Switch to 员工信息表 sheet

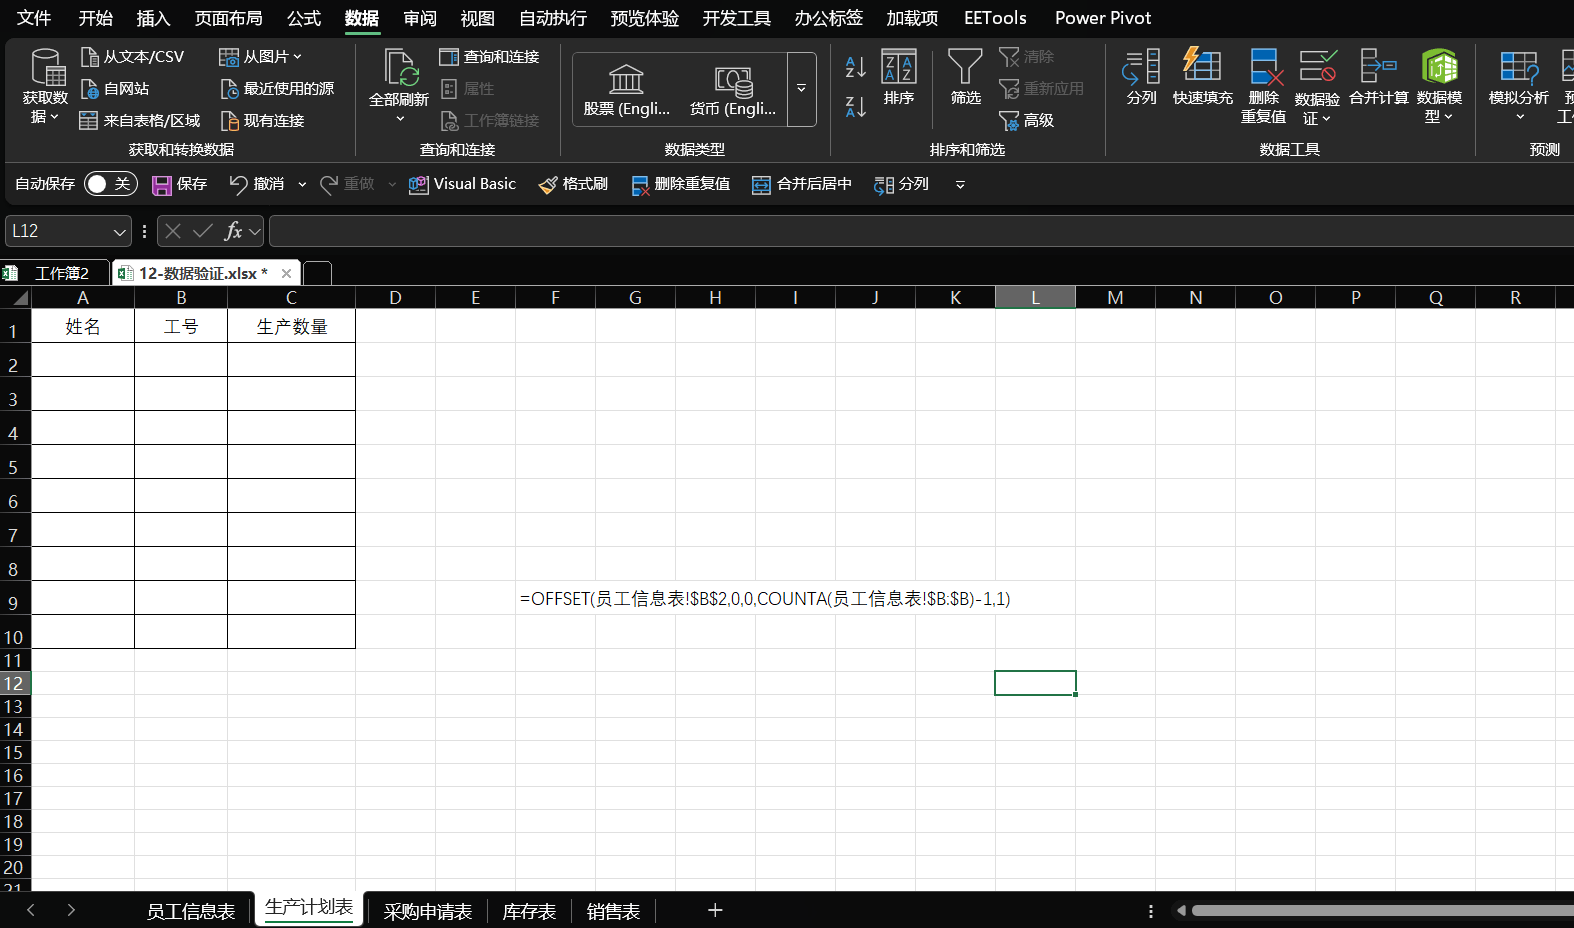(x=191, y=911)
